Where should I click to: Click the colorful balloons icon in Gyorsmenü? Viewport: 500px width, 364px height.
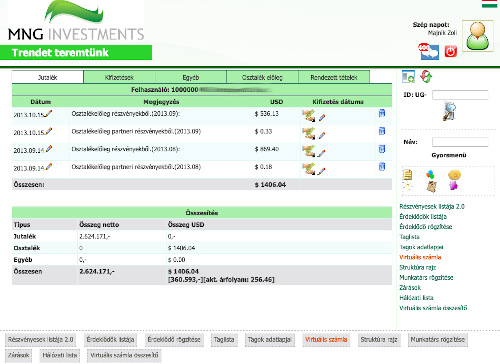coord(430,174)
